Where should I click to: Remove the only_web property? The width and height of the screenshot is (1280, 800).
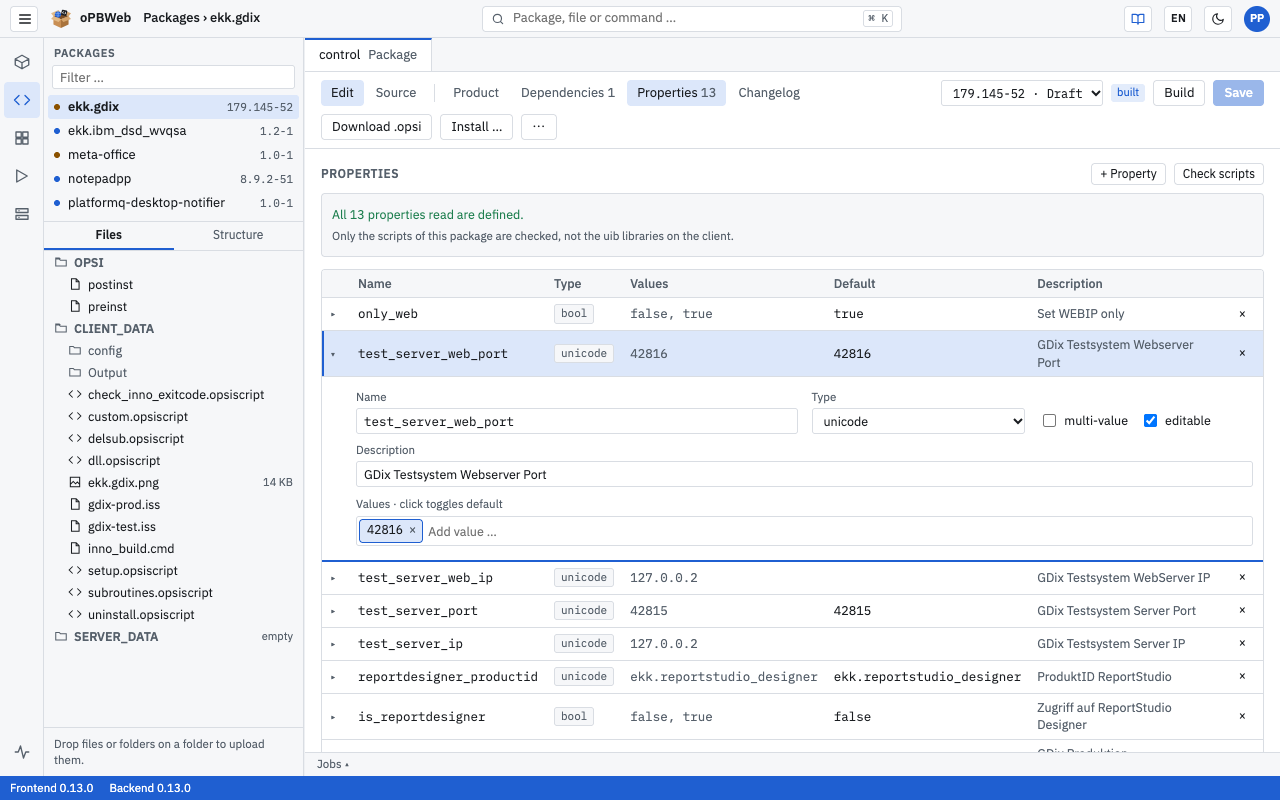[x=1242, y=314]
